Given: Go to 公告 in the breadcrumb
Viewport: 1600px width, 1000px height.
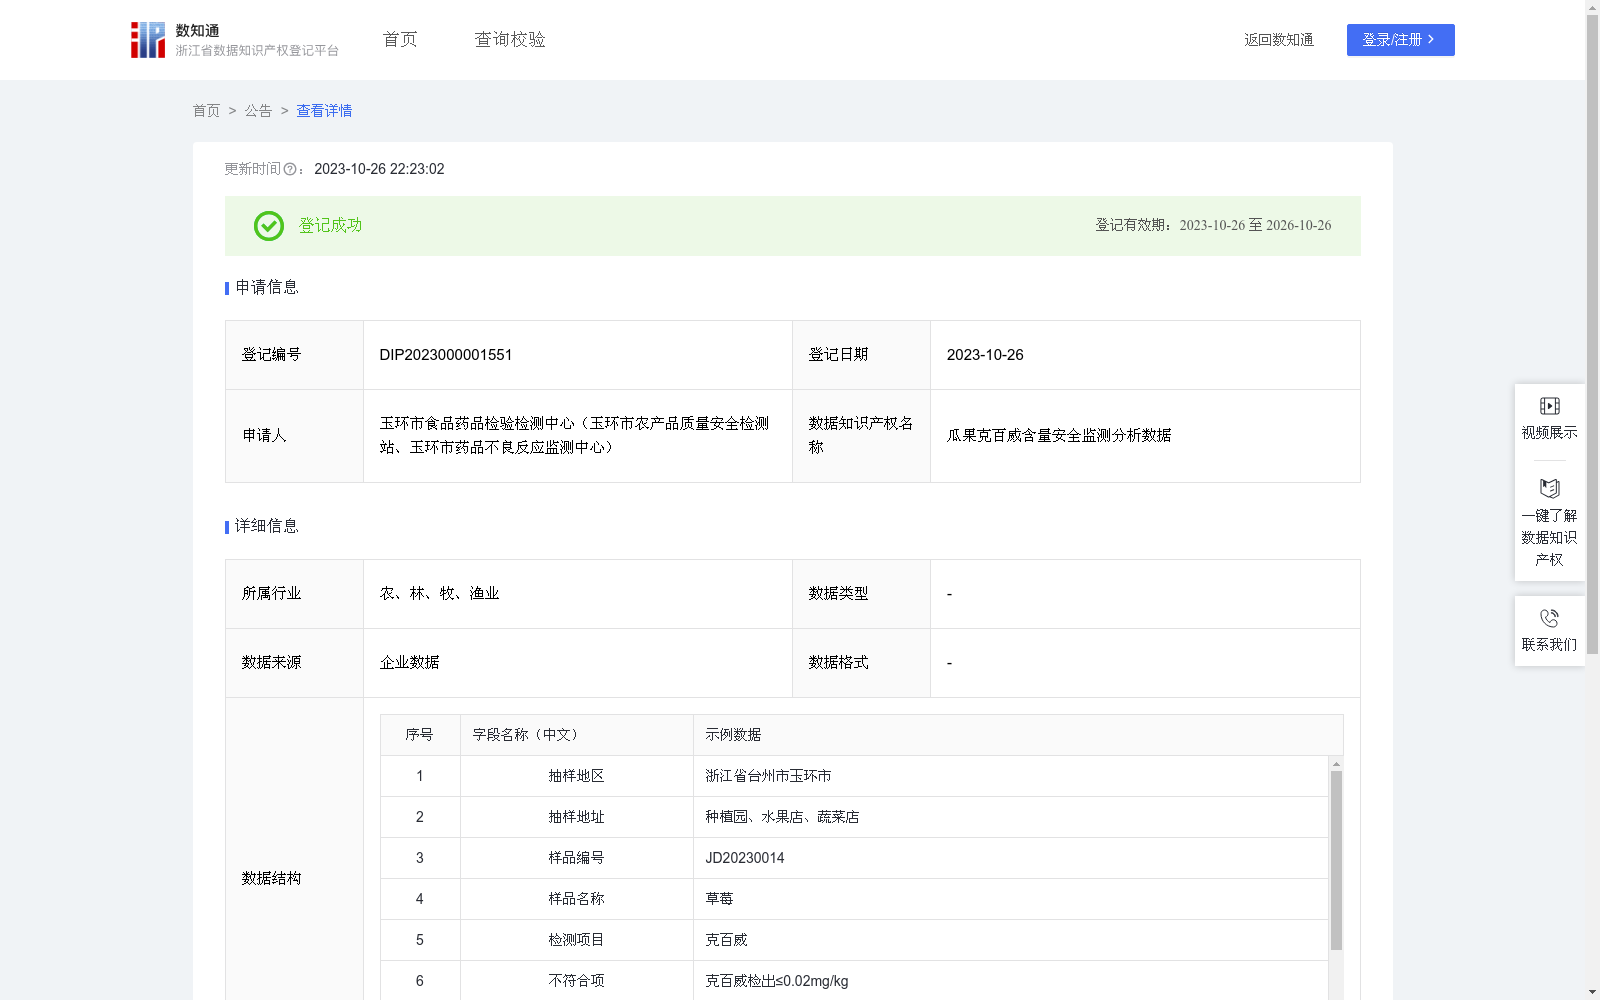Looking at the screenshot, I should tap(258, 111).
